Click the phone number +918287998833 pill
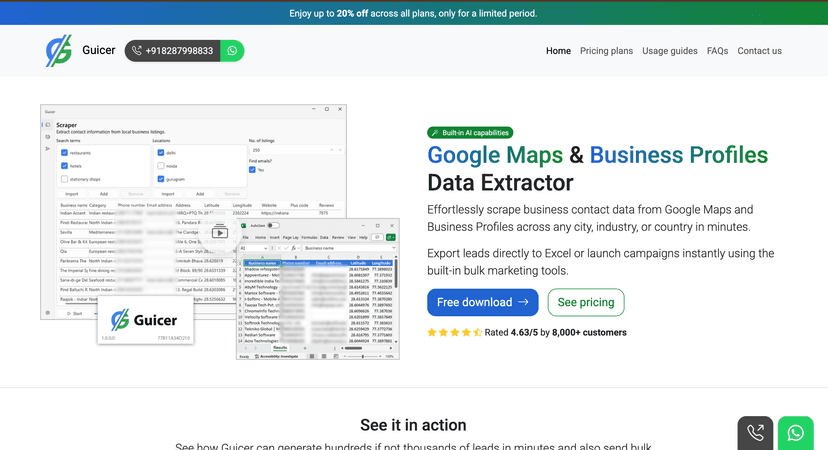This screenshot has height=450, width=828. pos(172,51)
